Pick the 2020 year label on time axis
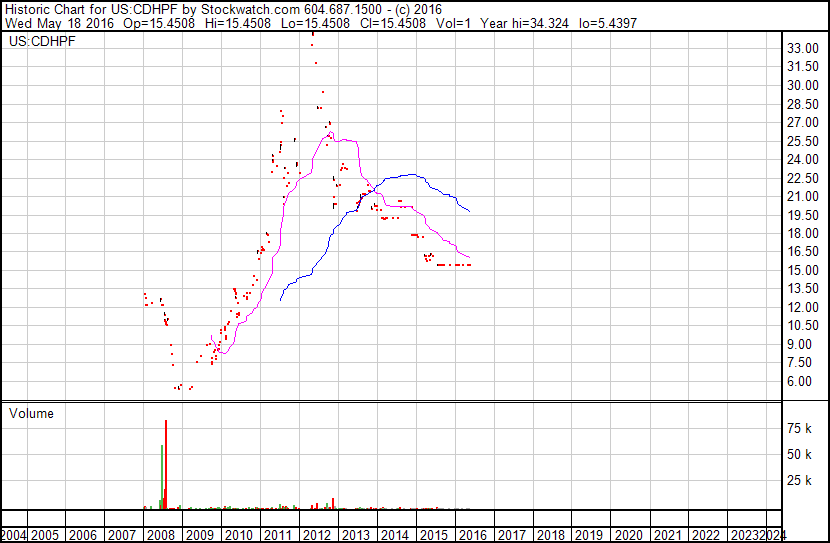Viewport: 830px width, 543px height. pos(629,535)
